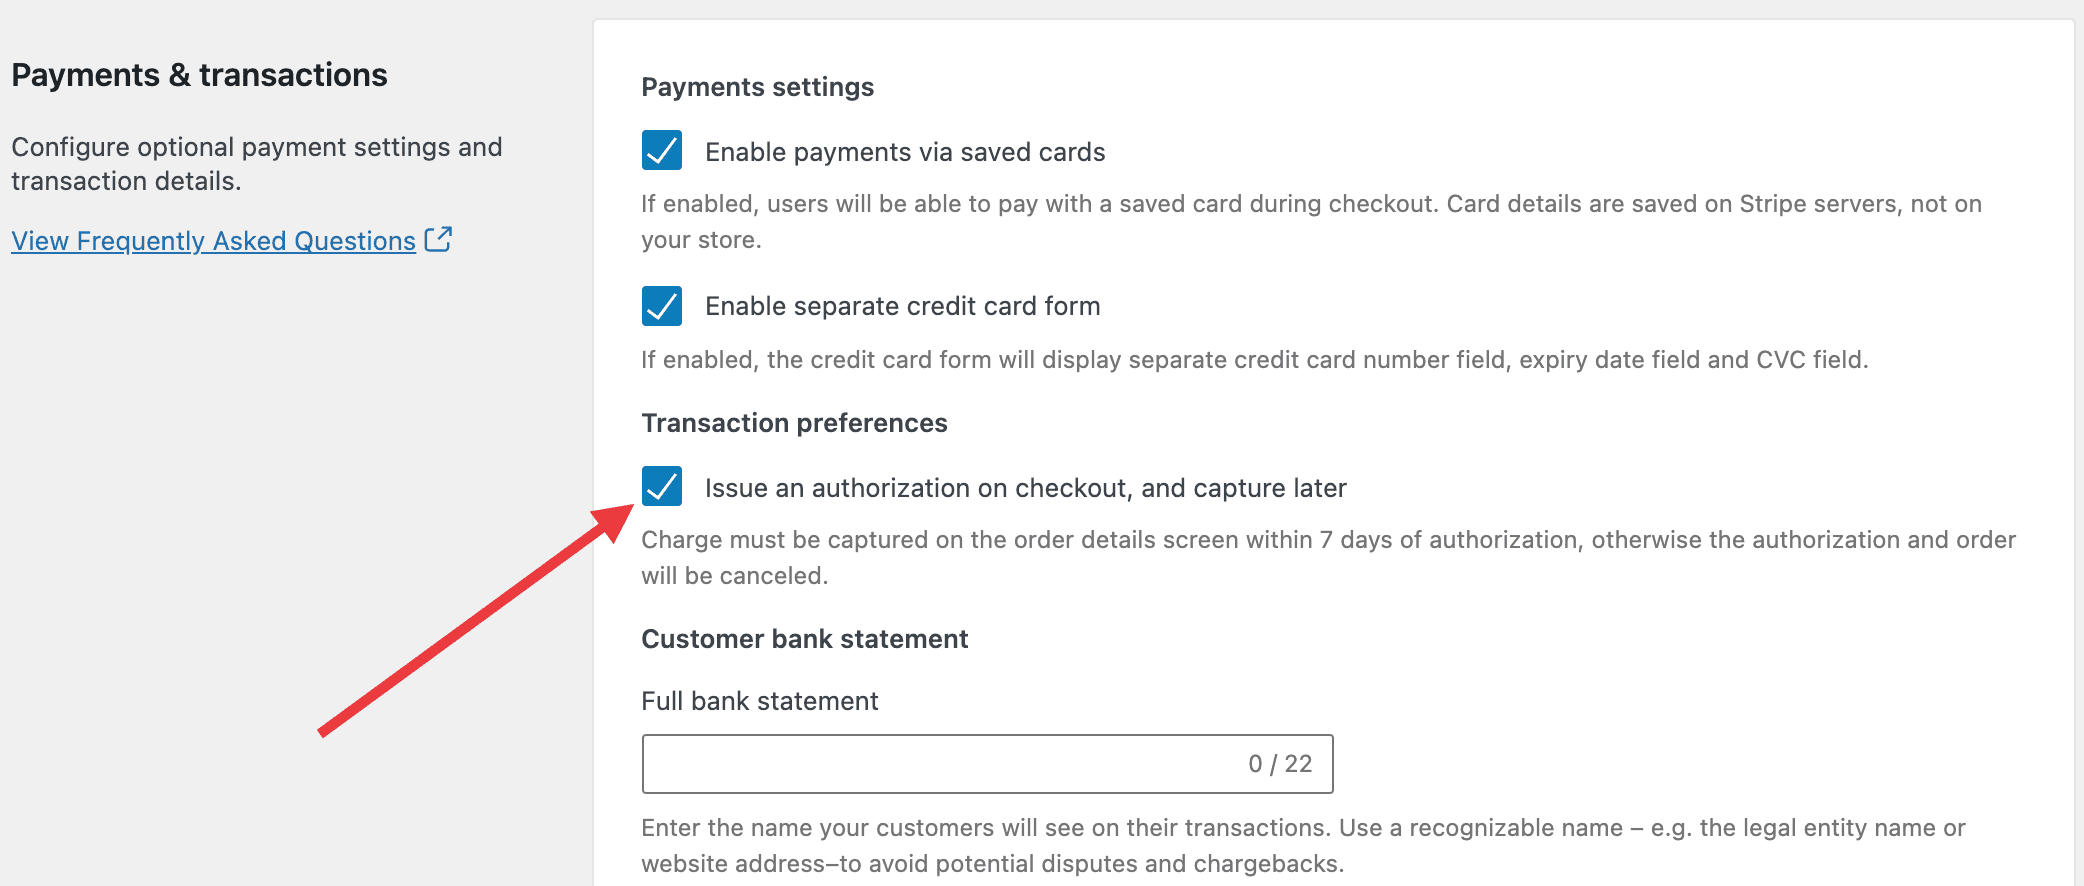Open View Frequently Asked Questions link
The width and height of the screenshot is (2084, 886).
coord(213,241)
